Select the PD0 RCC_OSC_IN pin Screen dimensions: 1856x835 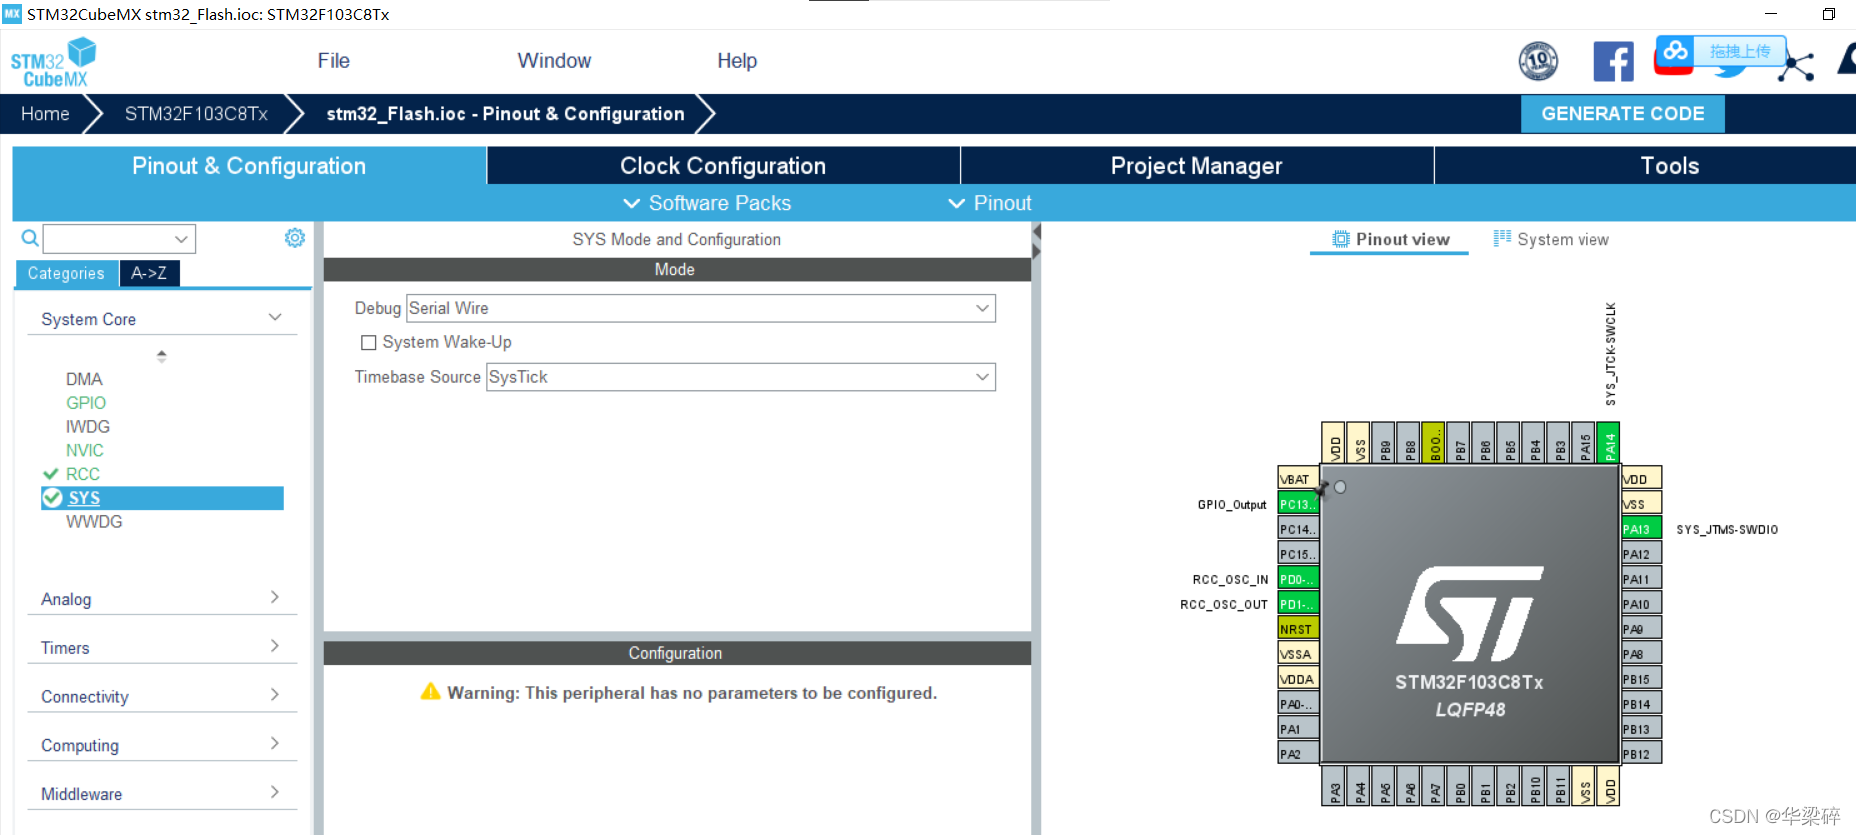tap(1298, 579)
